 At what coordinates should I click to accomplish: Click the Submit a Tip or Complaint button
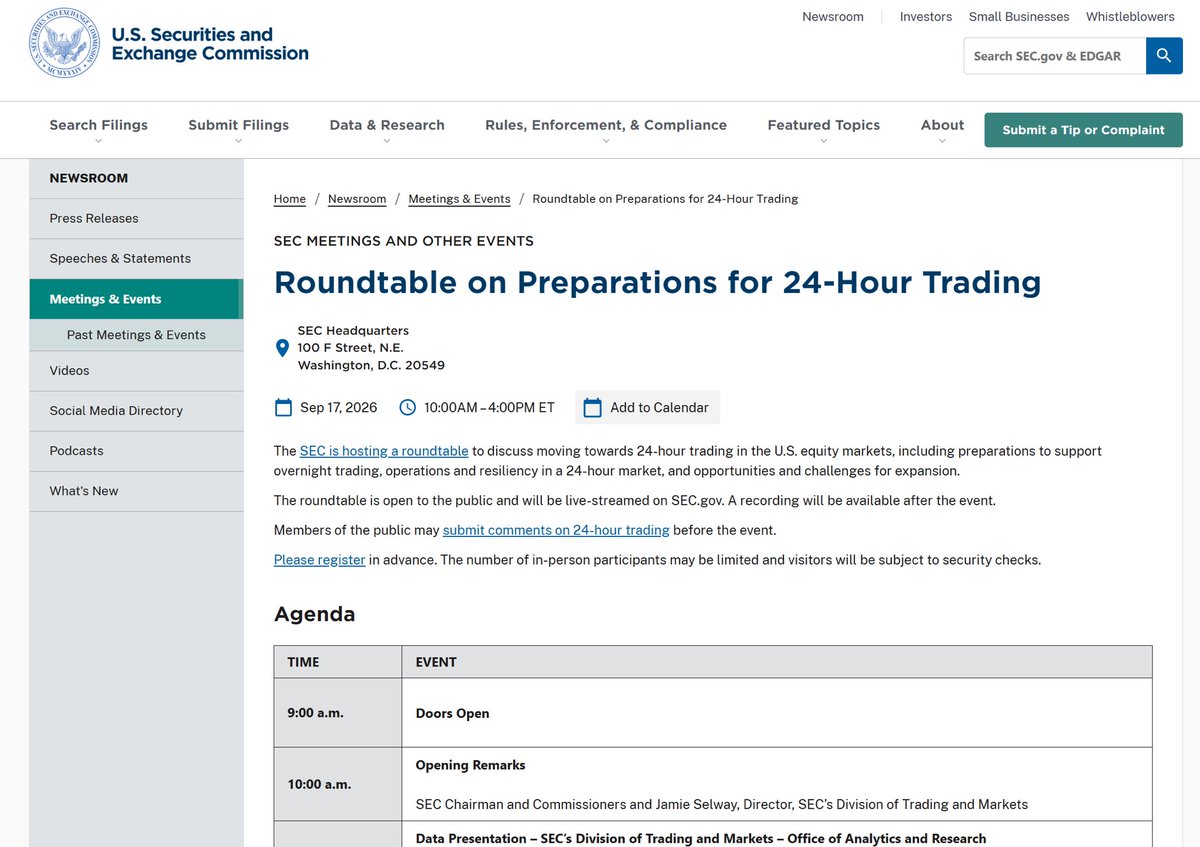pos(1083,130)
